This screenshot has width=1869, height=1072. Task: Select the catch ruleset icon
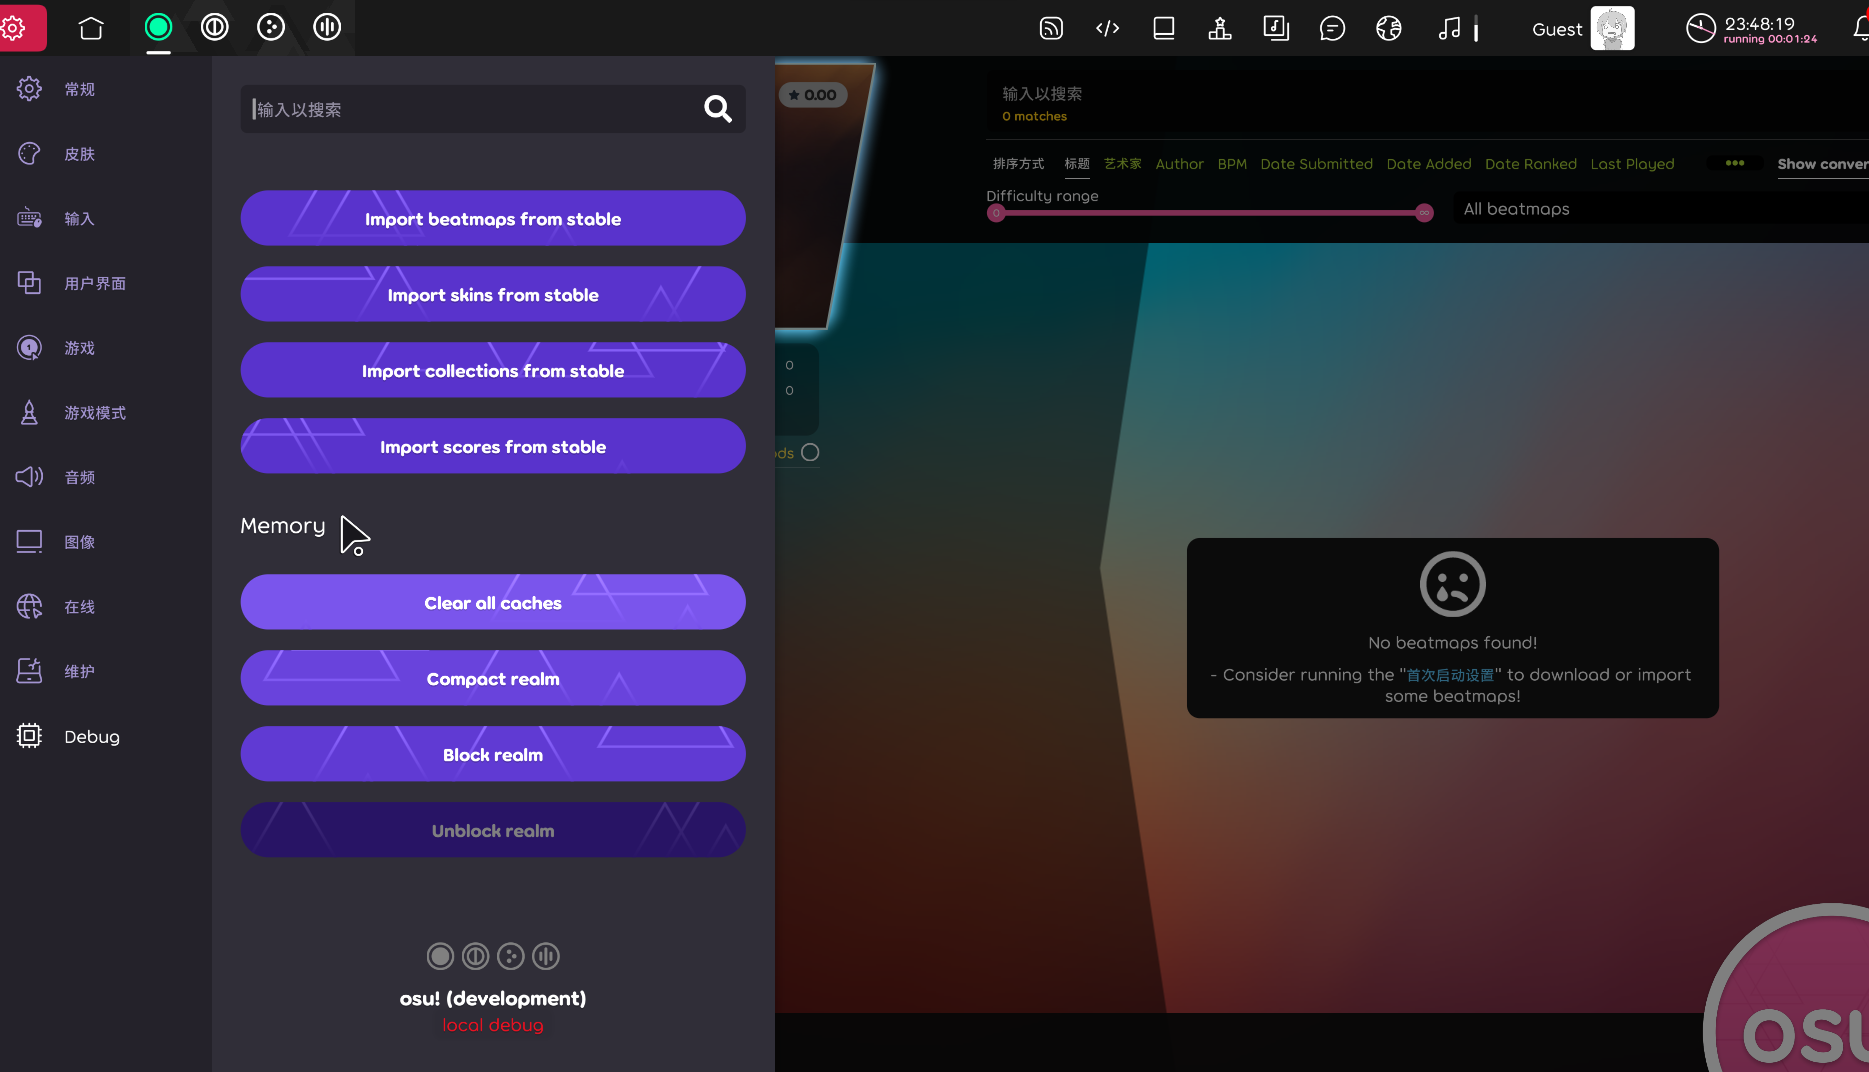(271, 28)
